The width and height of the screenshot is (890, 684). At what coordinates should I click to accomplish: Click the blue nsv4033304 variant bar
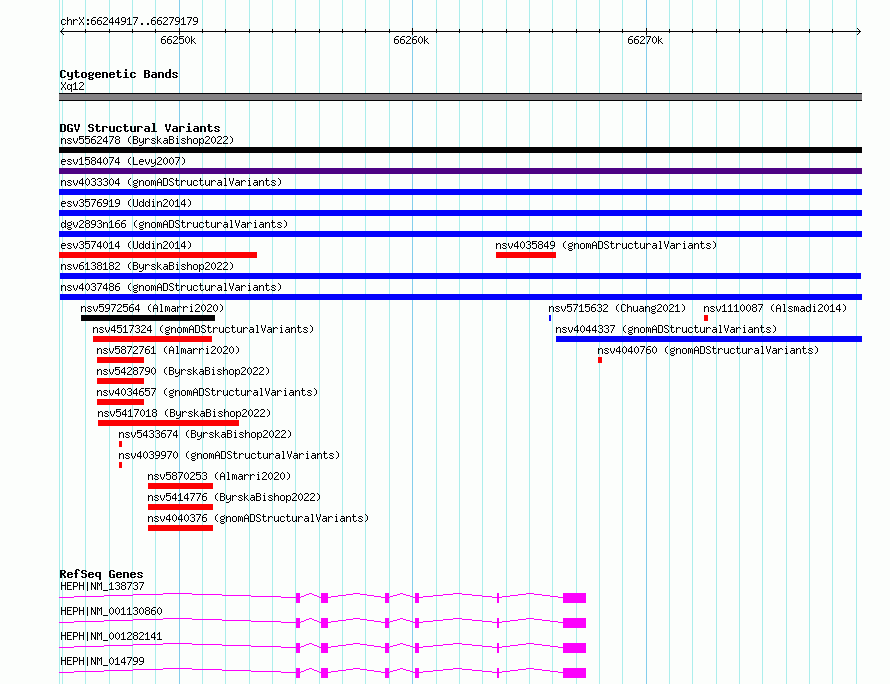pos(460,192)
